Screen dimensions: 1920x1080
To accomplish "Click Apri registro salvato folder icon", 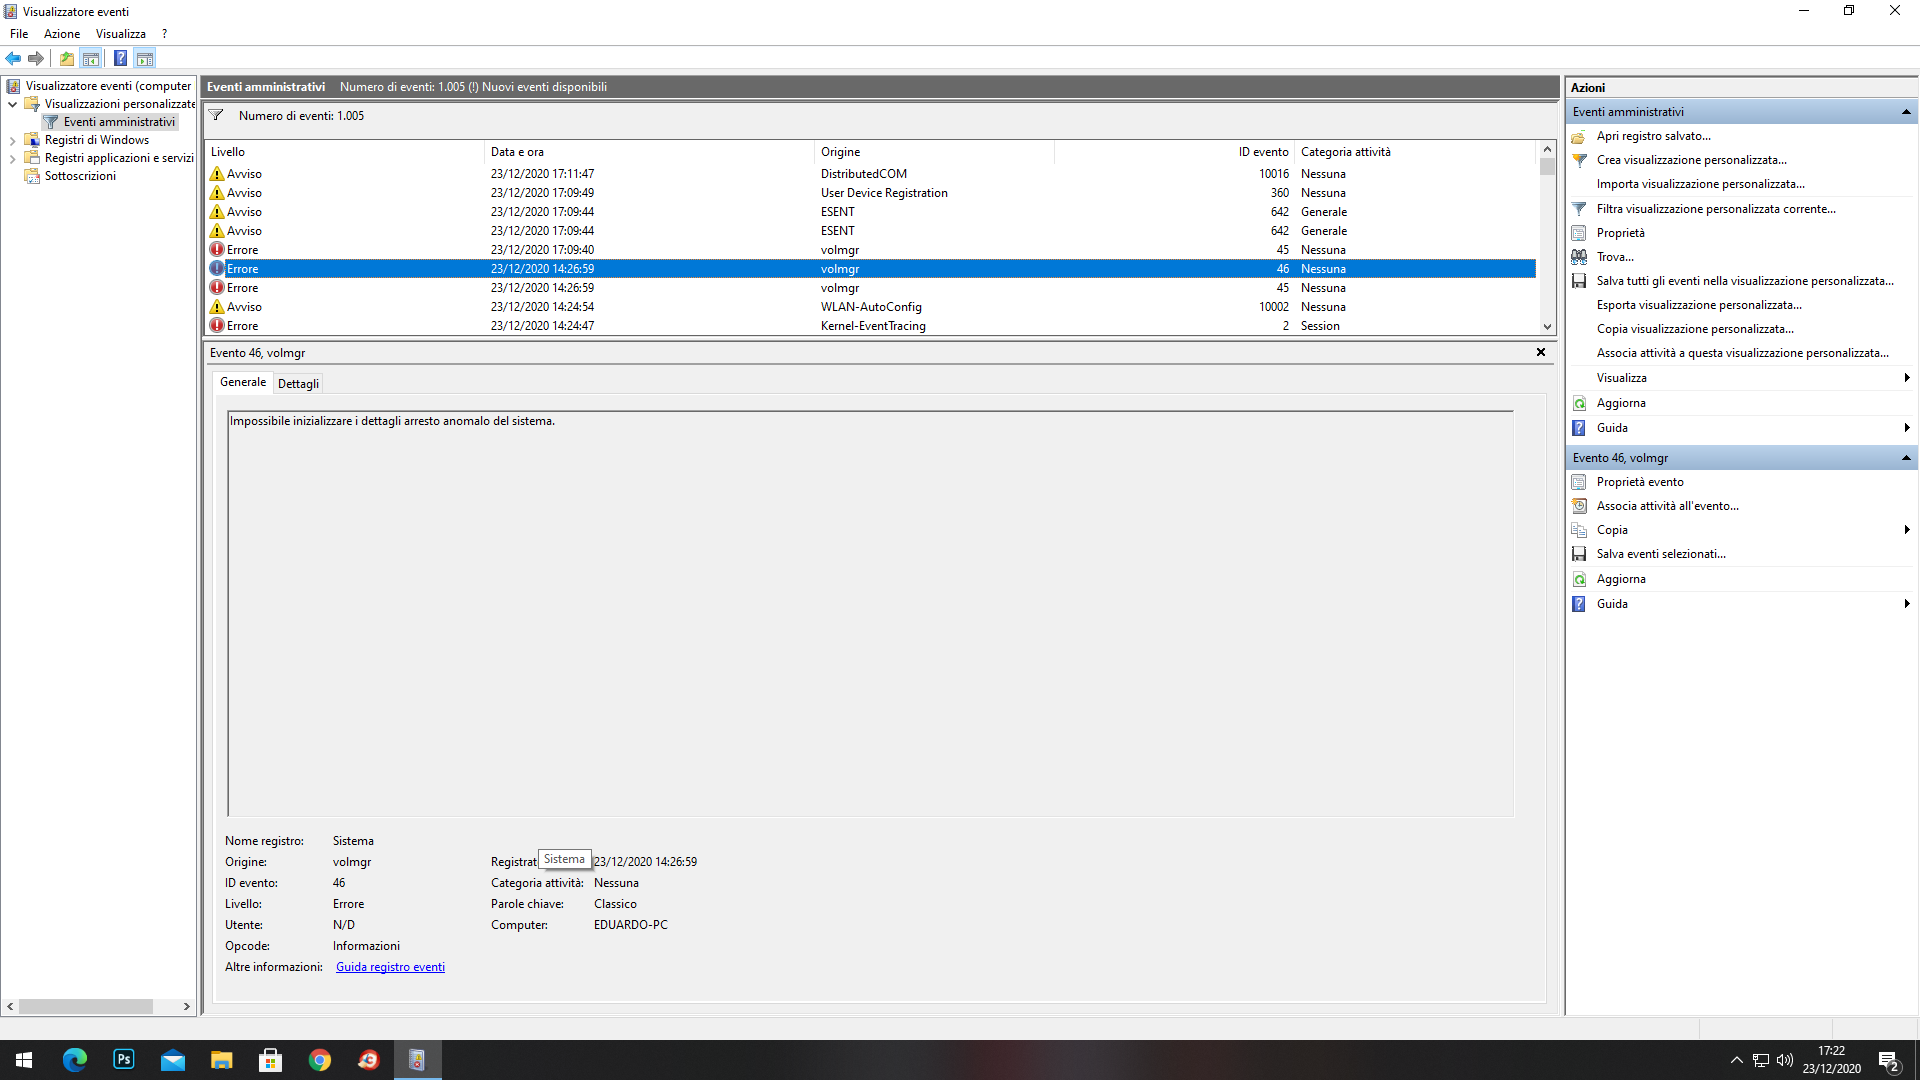I will (1579, 136).
